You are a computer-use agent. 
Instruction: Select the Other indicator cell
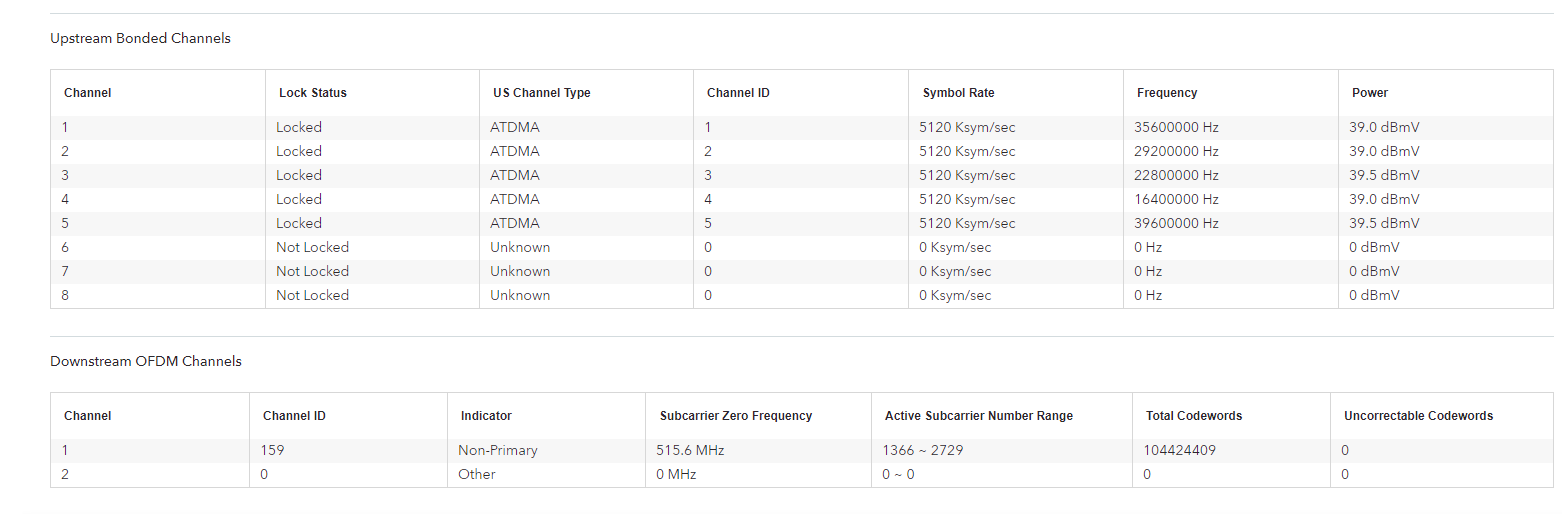tap(477, 474)
